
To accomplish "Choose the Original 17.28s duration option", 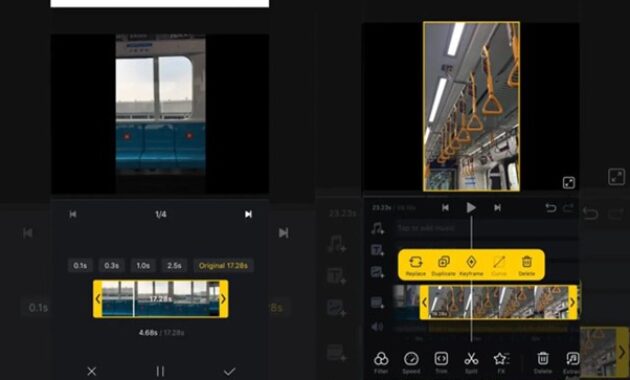I will click(223, 266).
